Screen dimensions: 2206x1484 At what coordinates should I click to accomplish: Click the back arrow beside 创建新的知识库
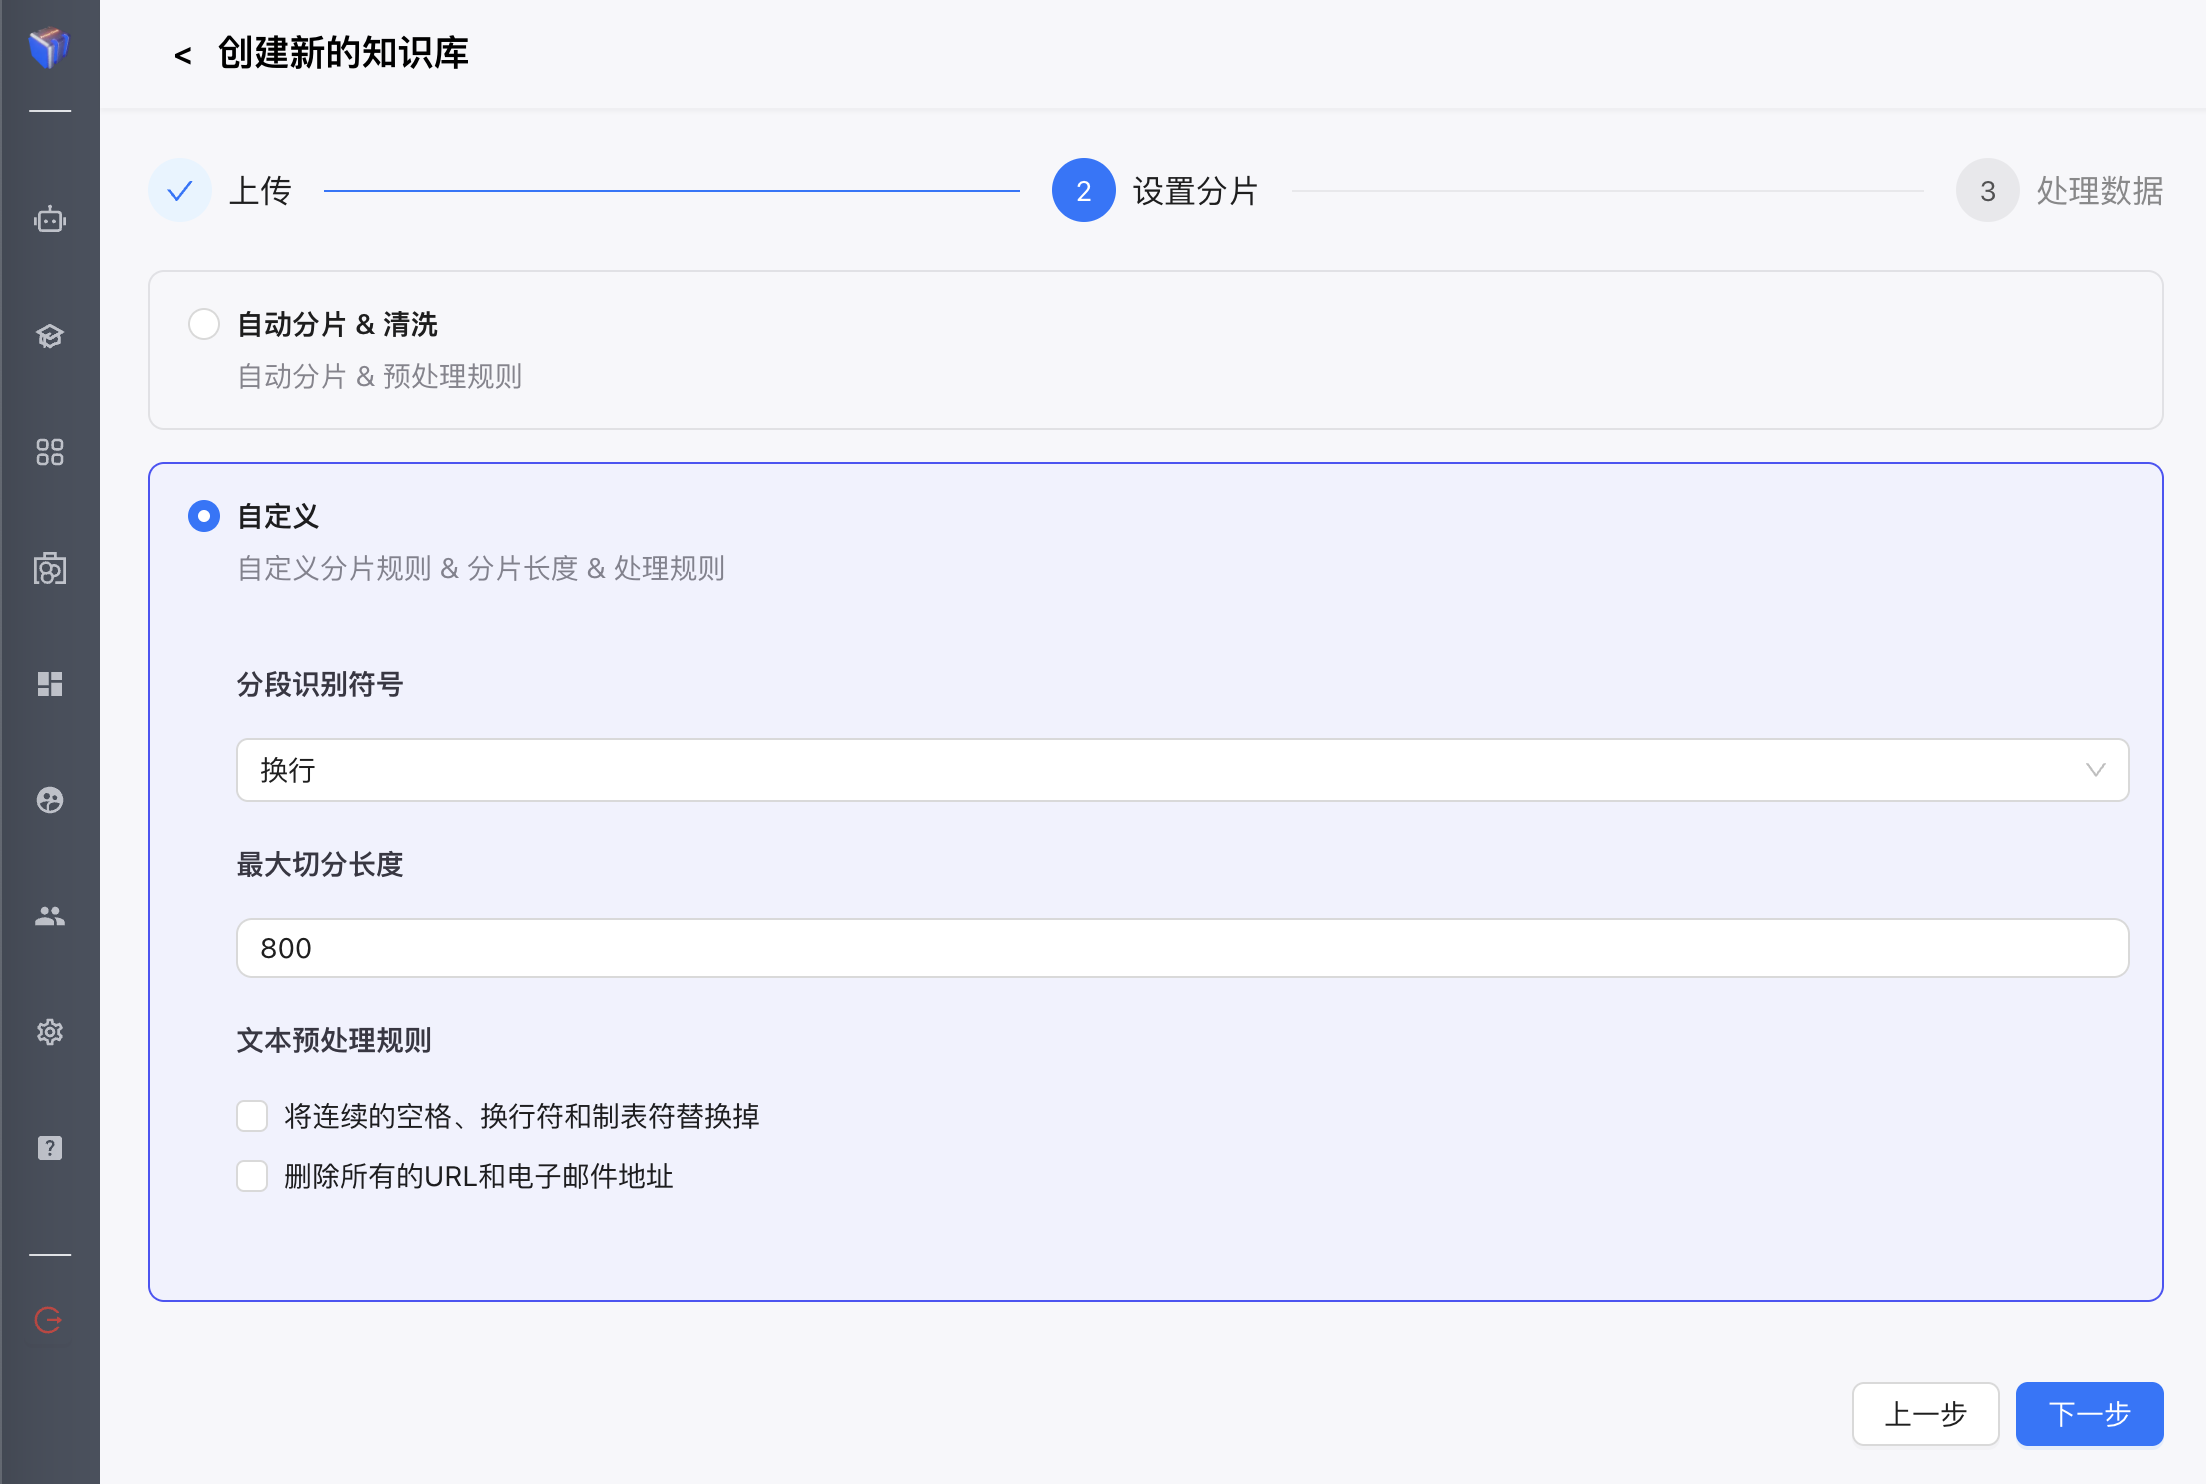pyautogui.click(x=182, y=56)
